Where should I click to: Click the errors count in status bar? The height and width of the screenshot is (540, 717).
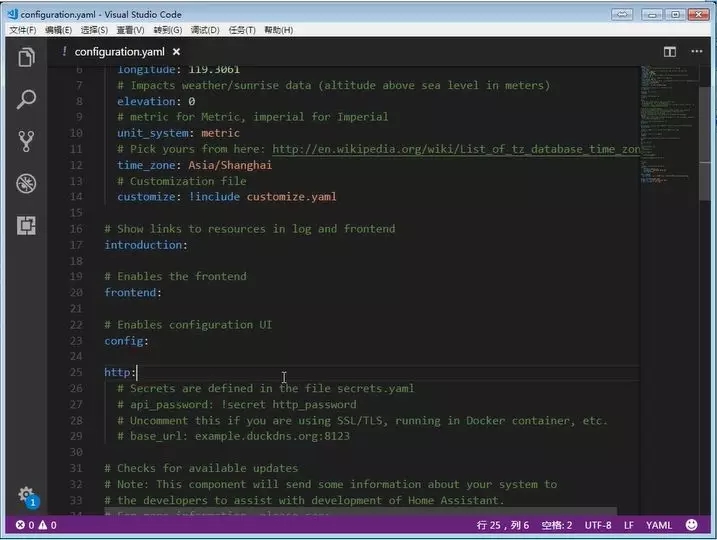[x=25, y=525]
